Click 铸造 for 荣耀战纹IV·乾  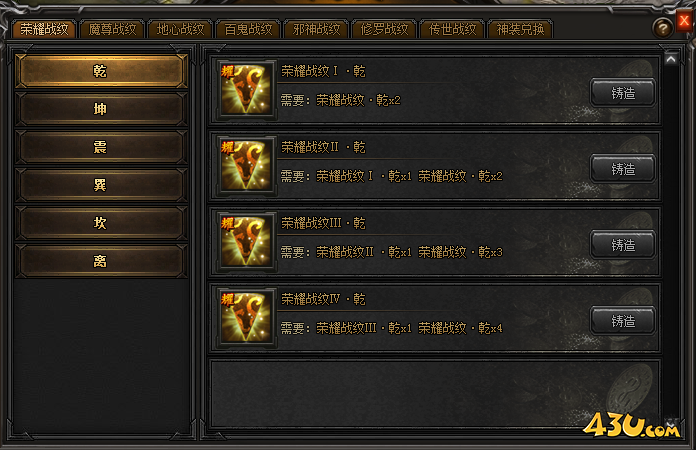[623, 320]
